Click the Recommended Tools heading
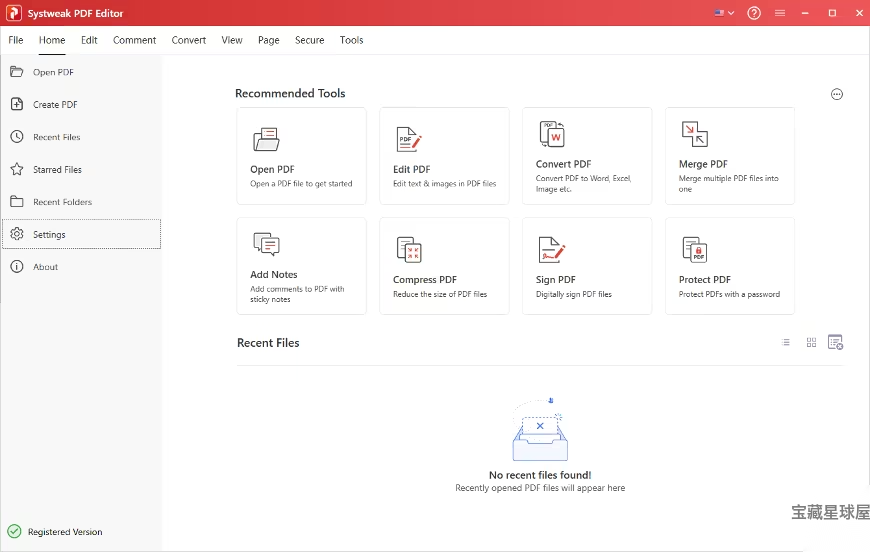 click(x=290, y=93)
